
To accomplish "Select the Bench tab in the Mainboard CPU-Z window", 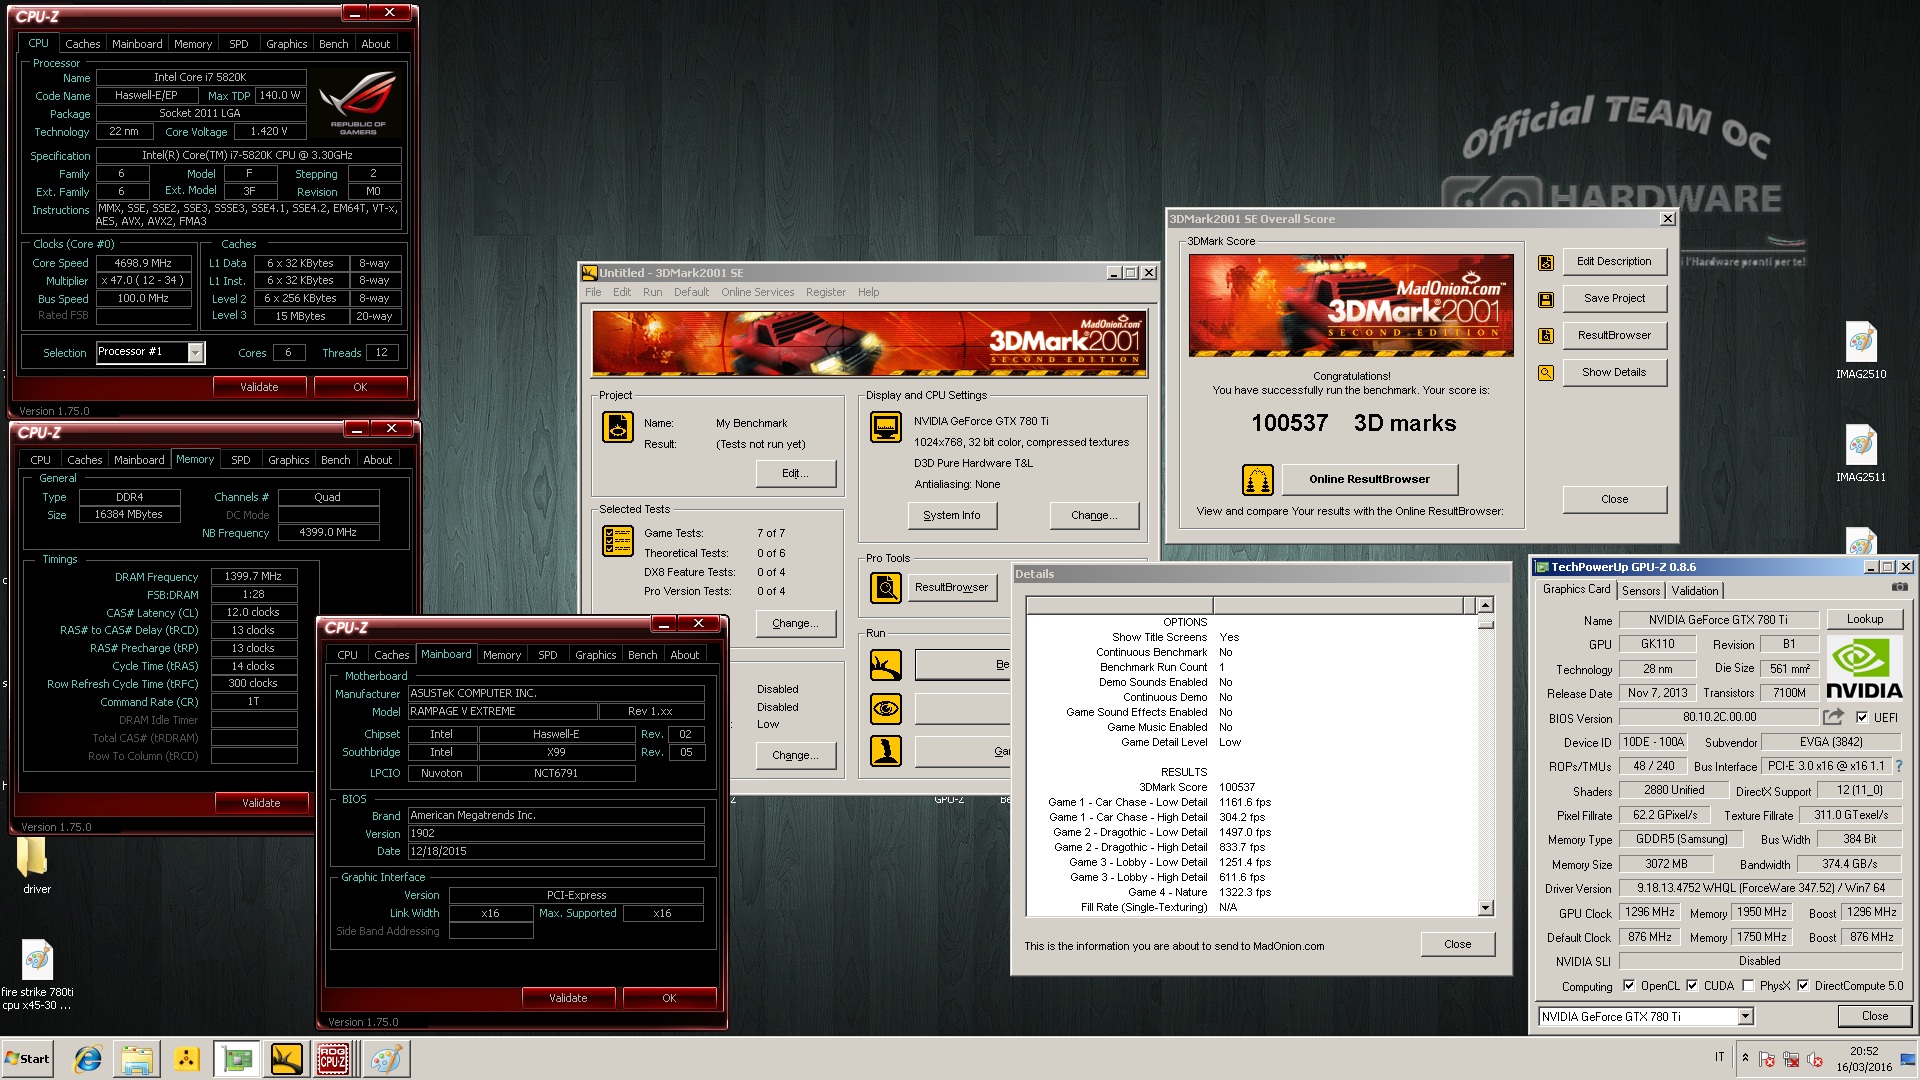I will coord(643,655).
